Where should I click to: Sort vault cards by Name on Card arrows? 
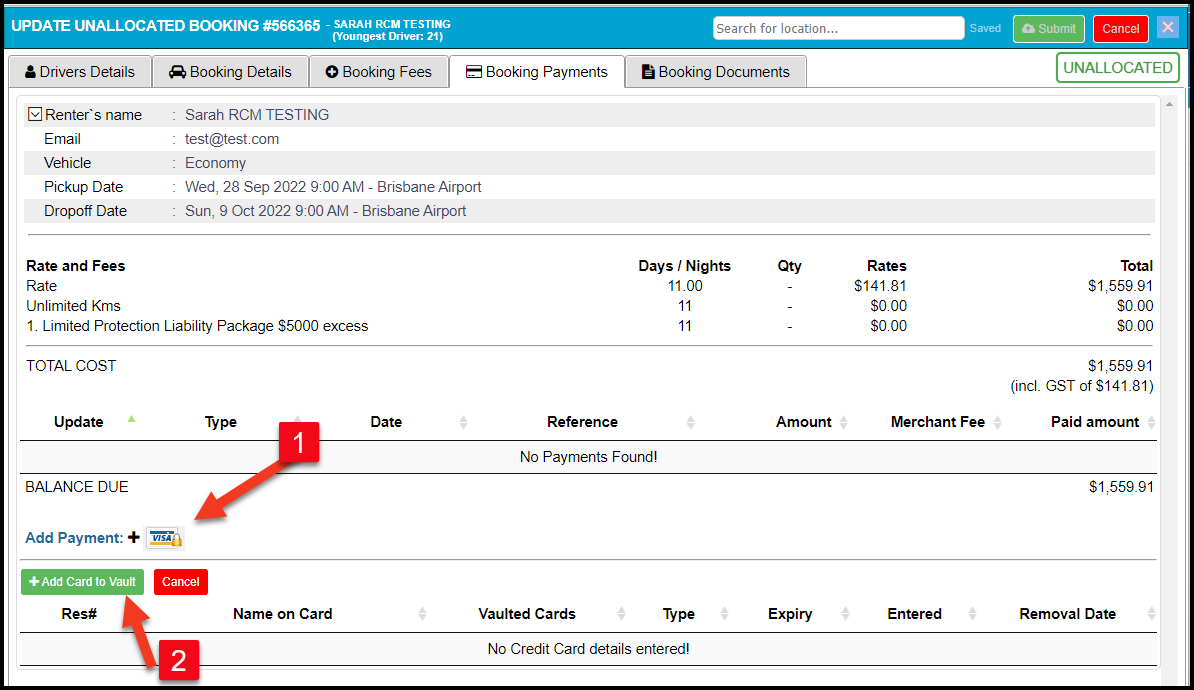click(423, 614)
